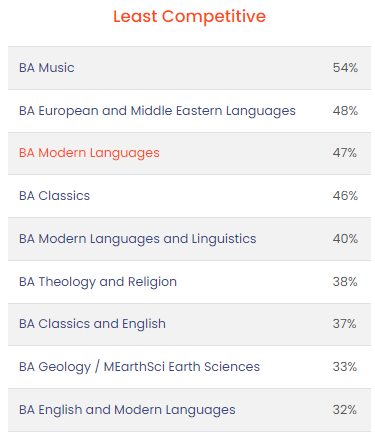Choose BA Theology and Religion

click(98, 282)
